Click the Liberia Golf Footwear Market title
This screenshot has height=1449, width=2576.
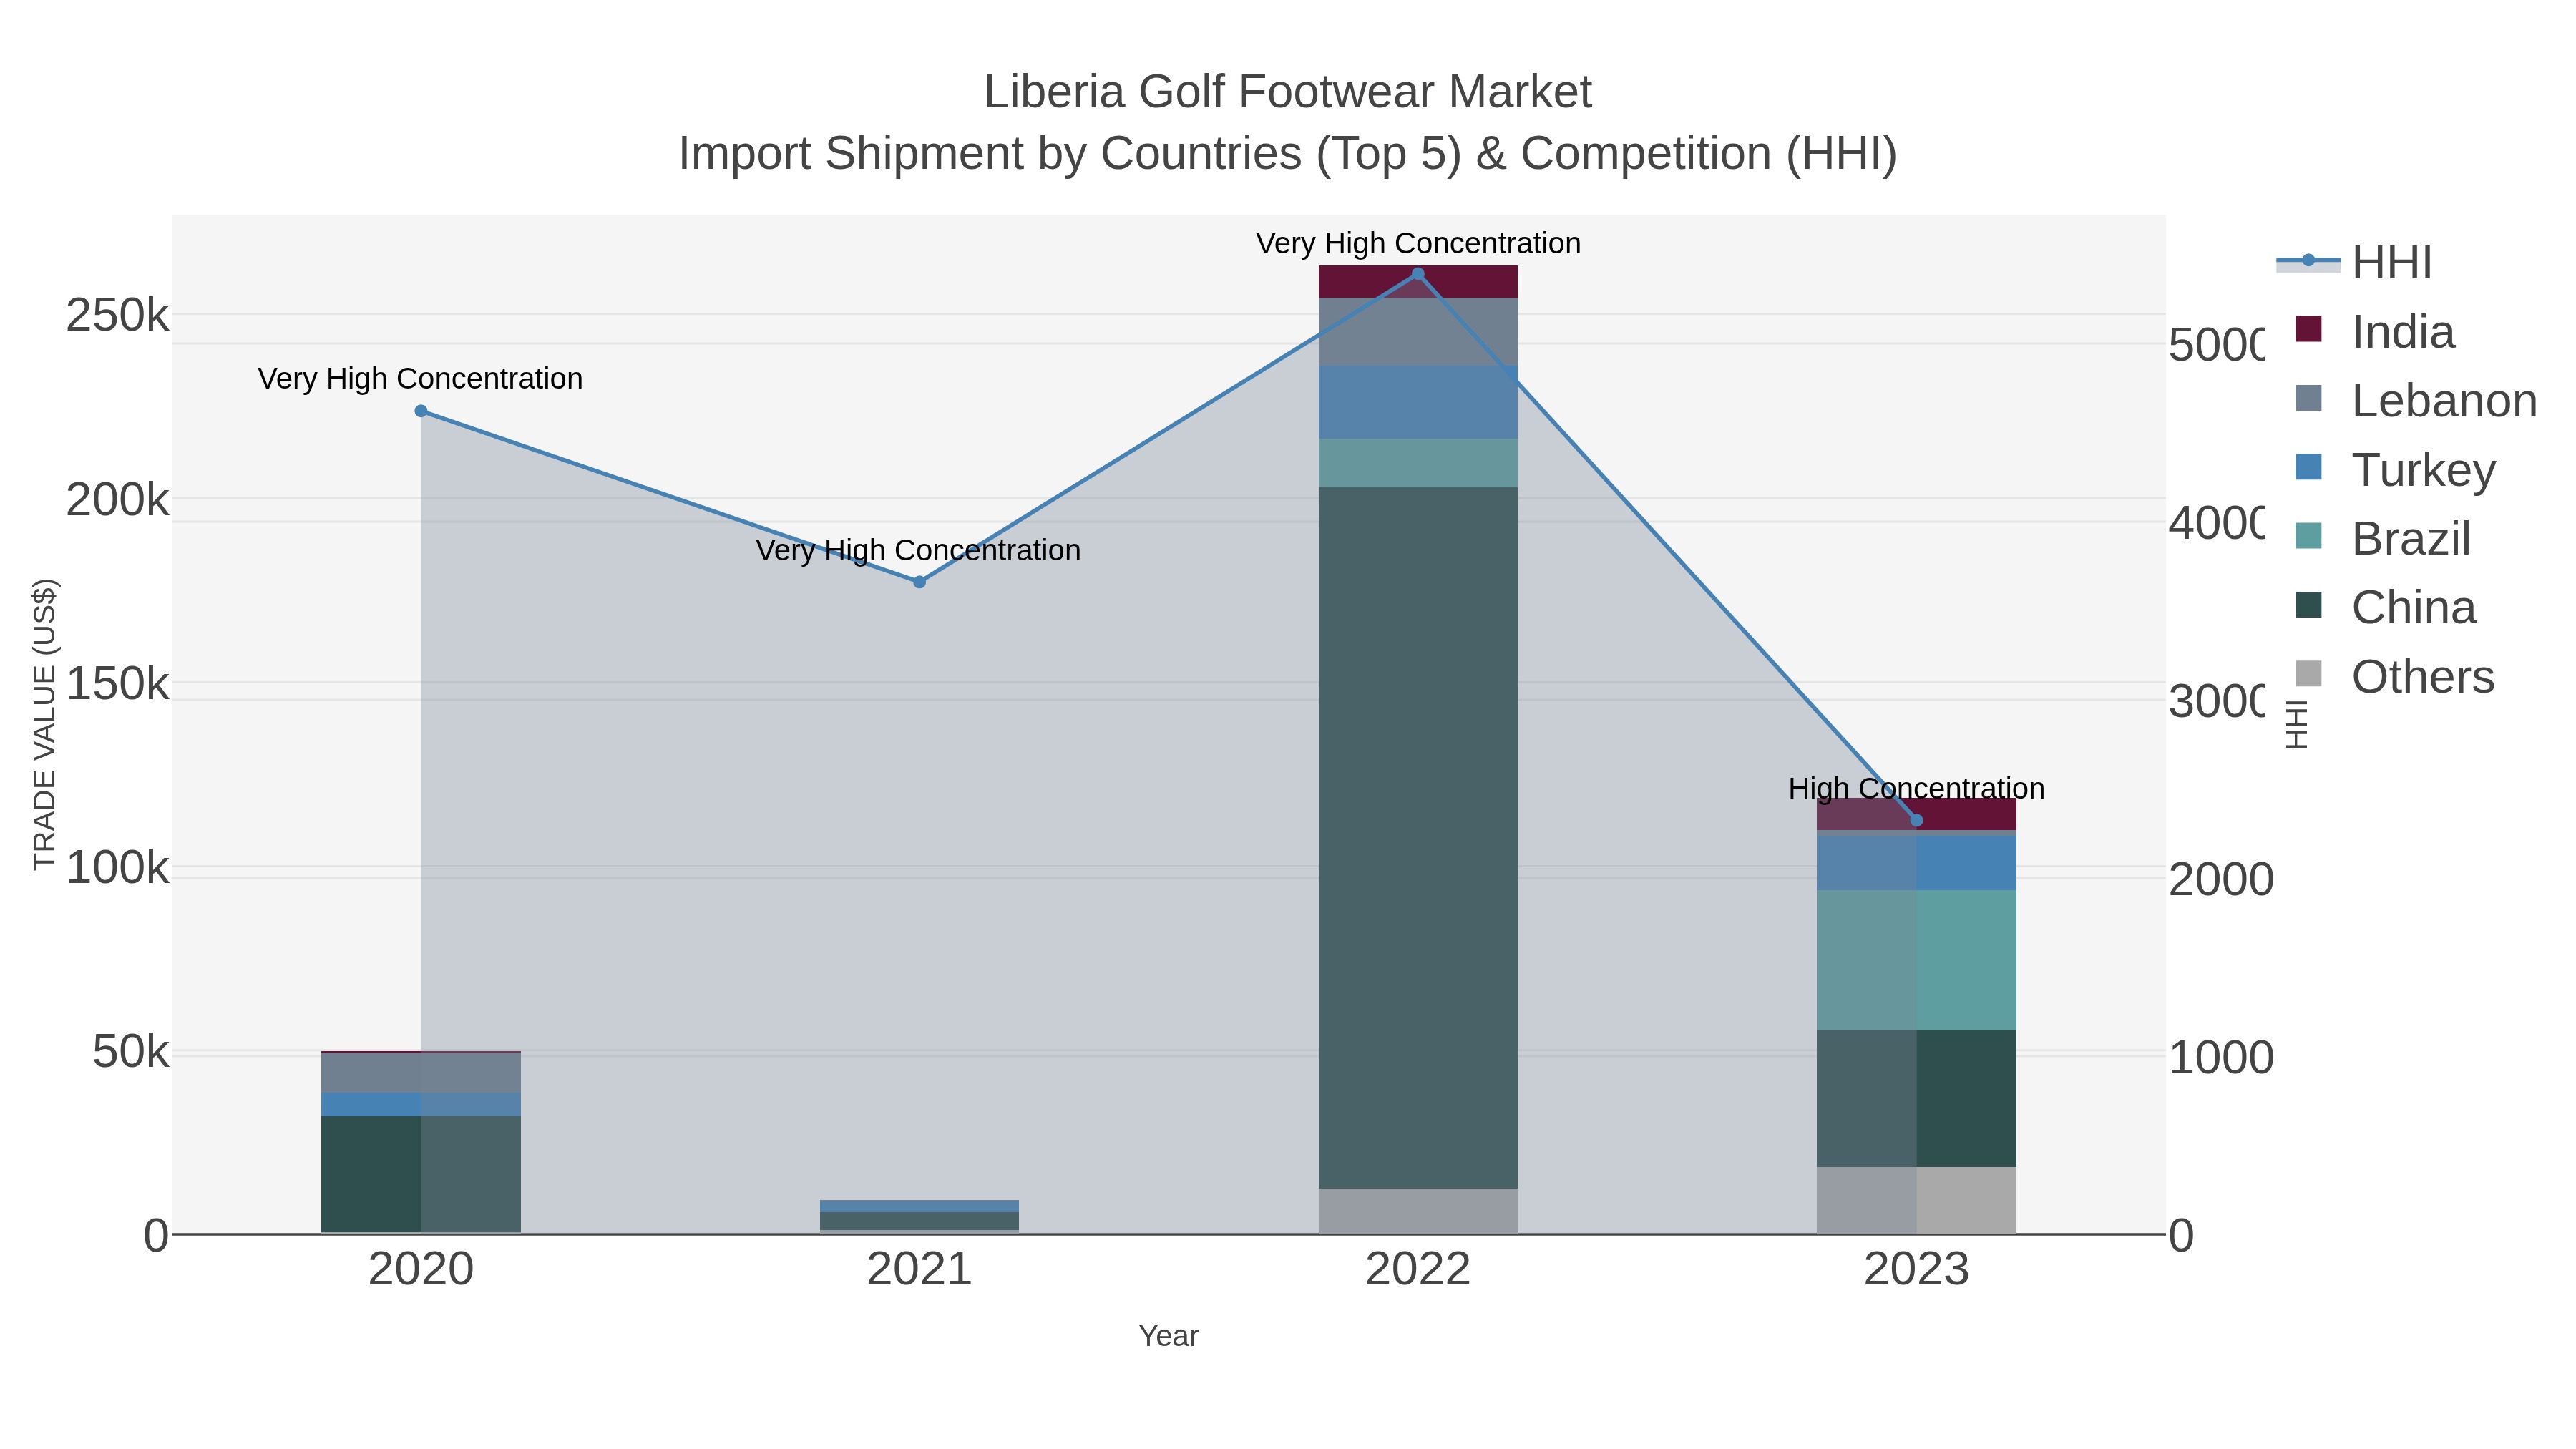pos(1288,92)
